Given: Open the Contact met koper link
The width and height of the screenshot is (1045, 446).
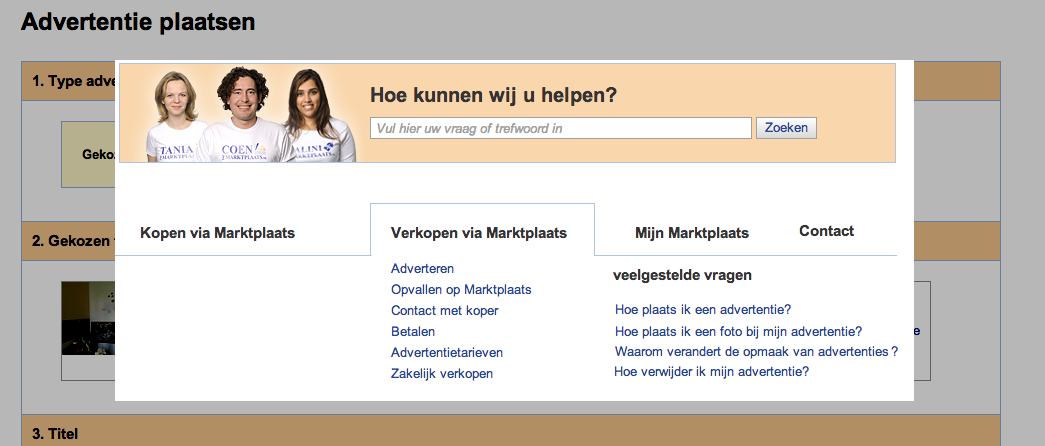Looking at the screenshot, I should pyautogui.click(x=444, y=311).
